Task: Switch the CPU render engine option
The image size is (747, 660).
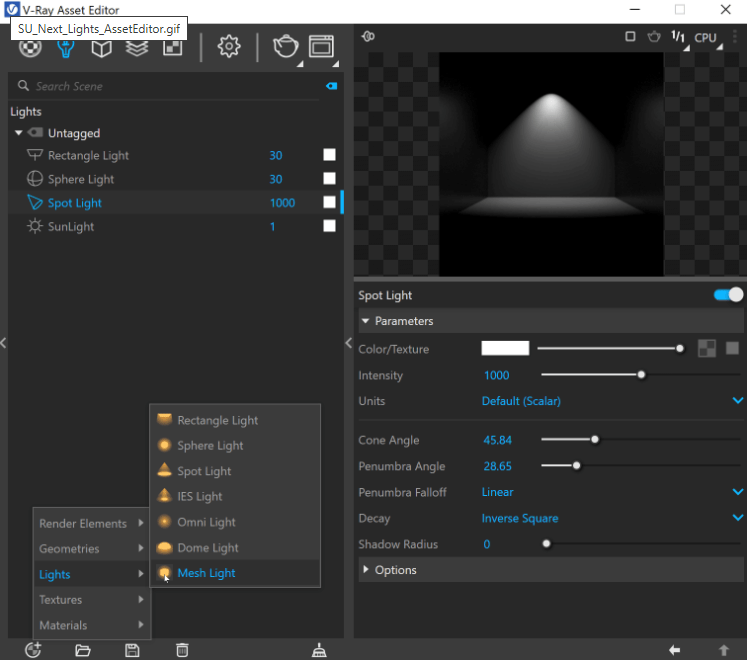Action: pos(706,38)
